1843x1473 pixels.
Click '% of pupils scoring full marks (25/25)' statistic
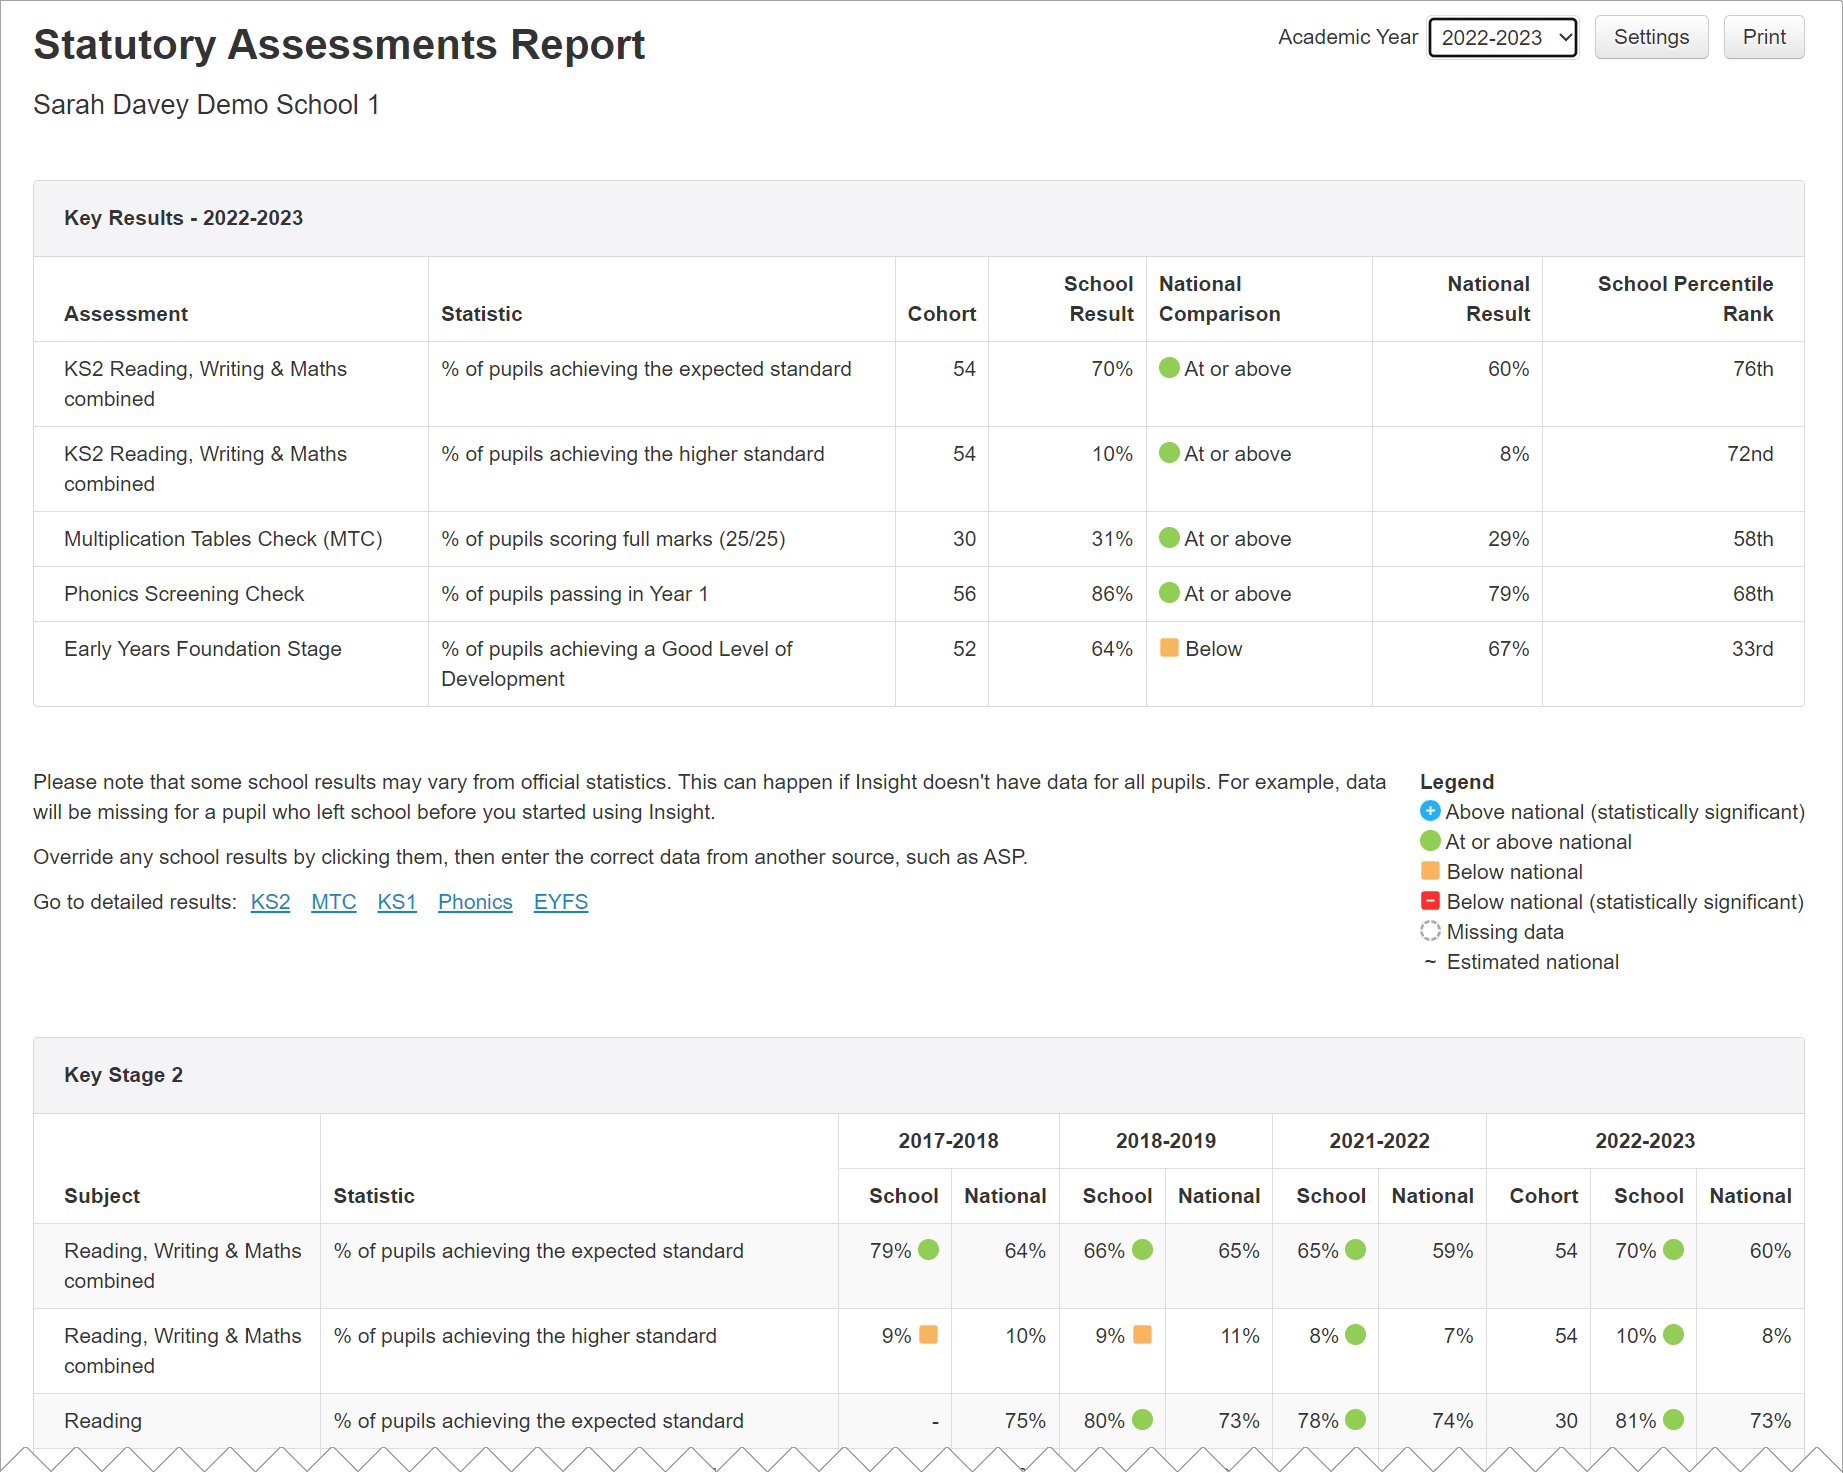(x=613, y=539)
